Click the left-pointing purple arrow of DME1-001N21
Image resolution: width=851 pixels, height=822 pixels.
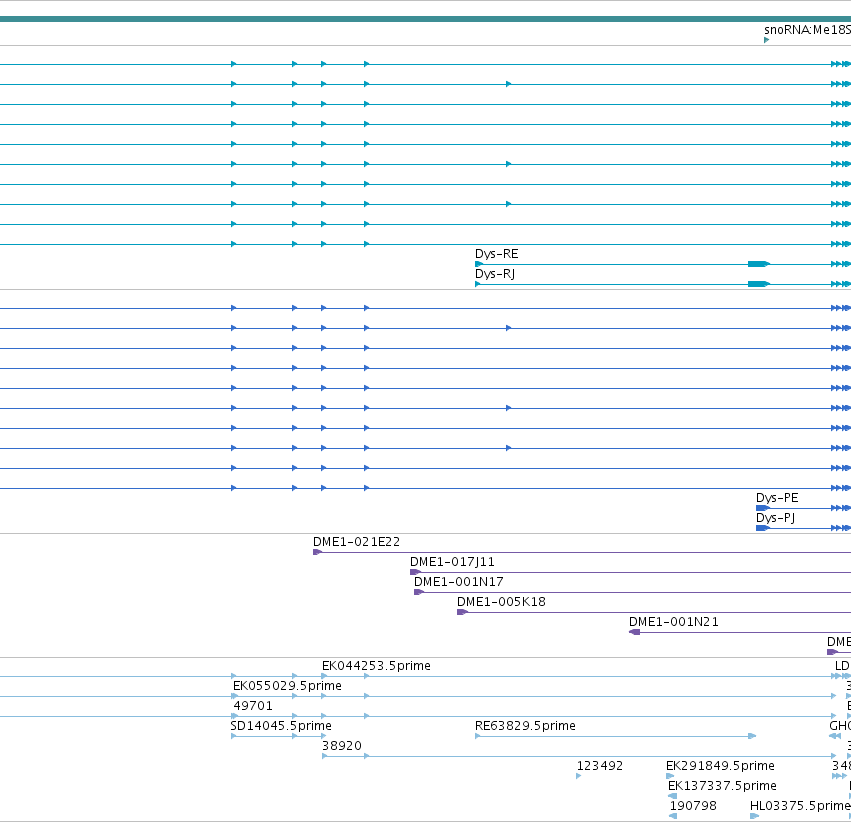(x=634, y=633)
